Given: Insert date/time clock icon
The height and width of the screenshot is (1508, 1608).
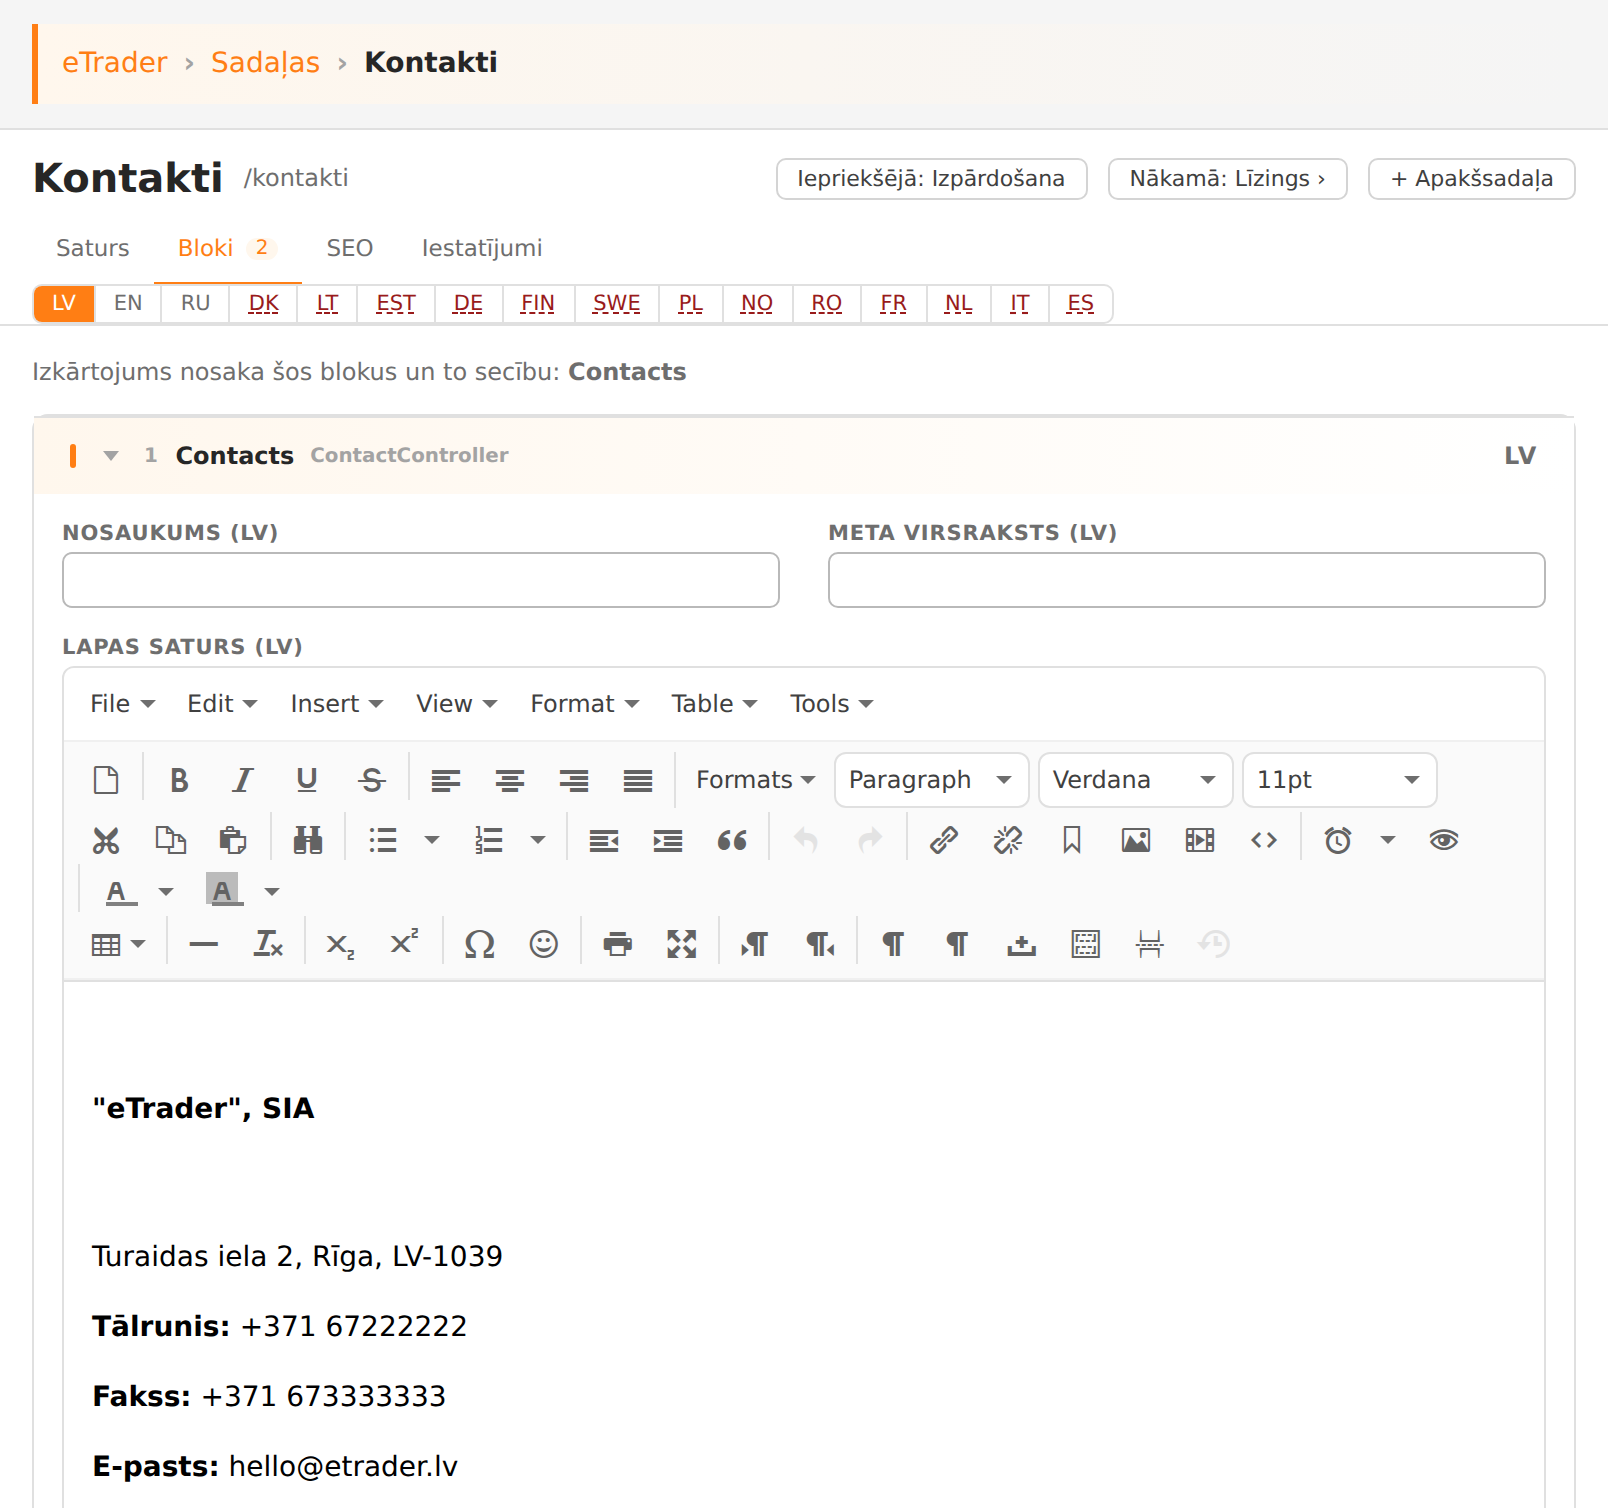Looking at the screenshot, I should (x=1338, y=840).
